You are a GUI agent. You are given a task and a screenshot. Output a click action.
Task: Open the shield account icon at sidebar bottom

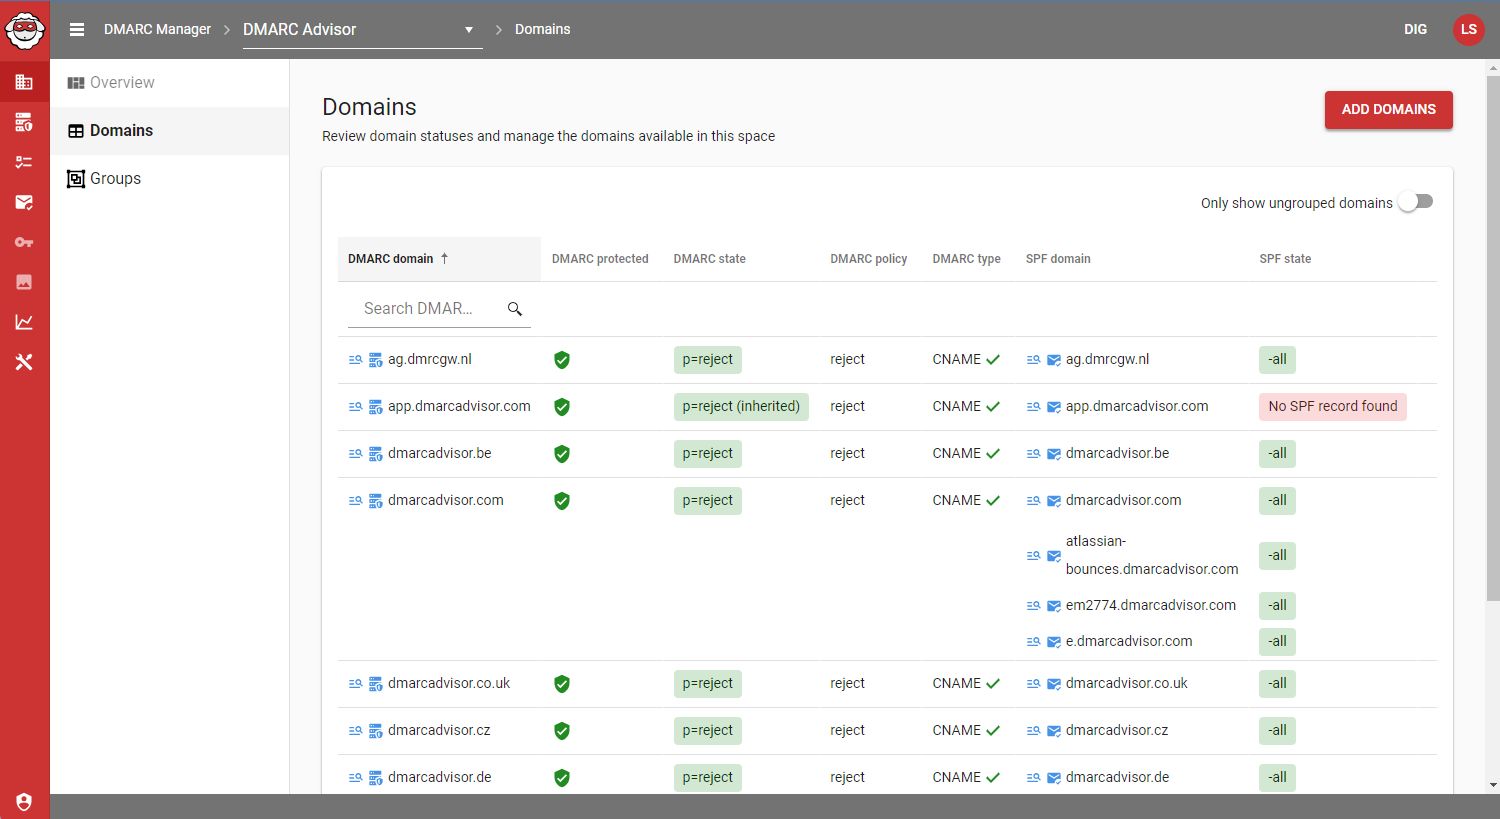pos(24,802)
